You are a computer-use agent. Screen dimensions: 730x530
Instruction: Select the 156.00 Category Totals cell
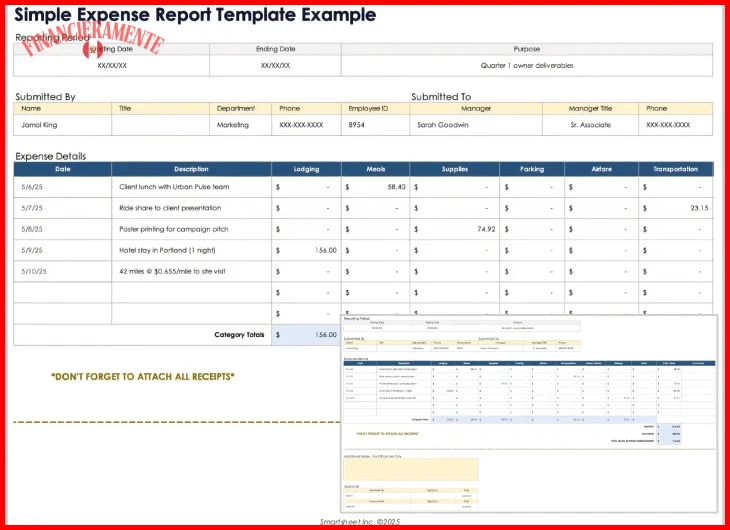click(x=306, y=335)
